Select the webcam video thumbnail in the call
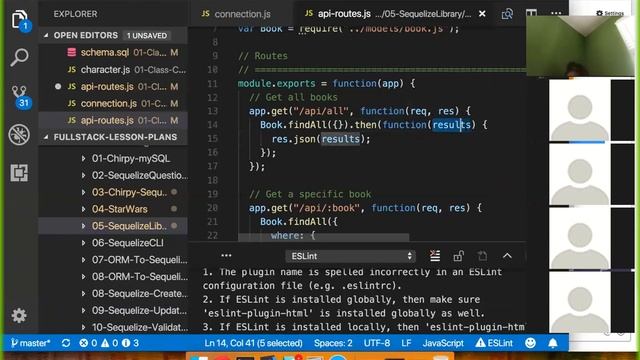The height and width of the screenshot is (360, 640). click(x=580, y=46)
